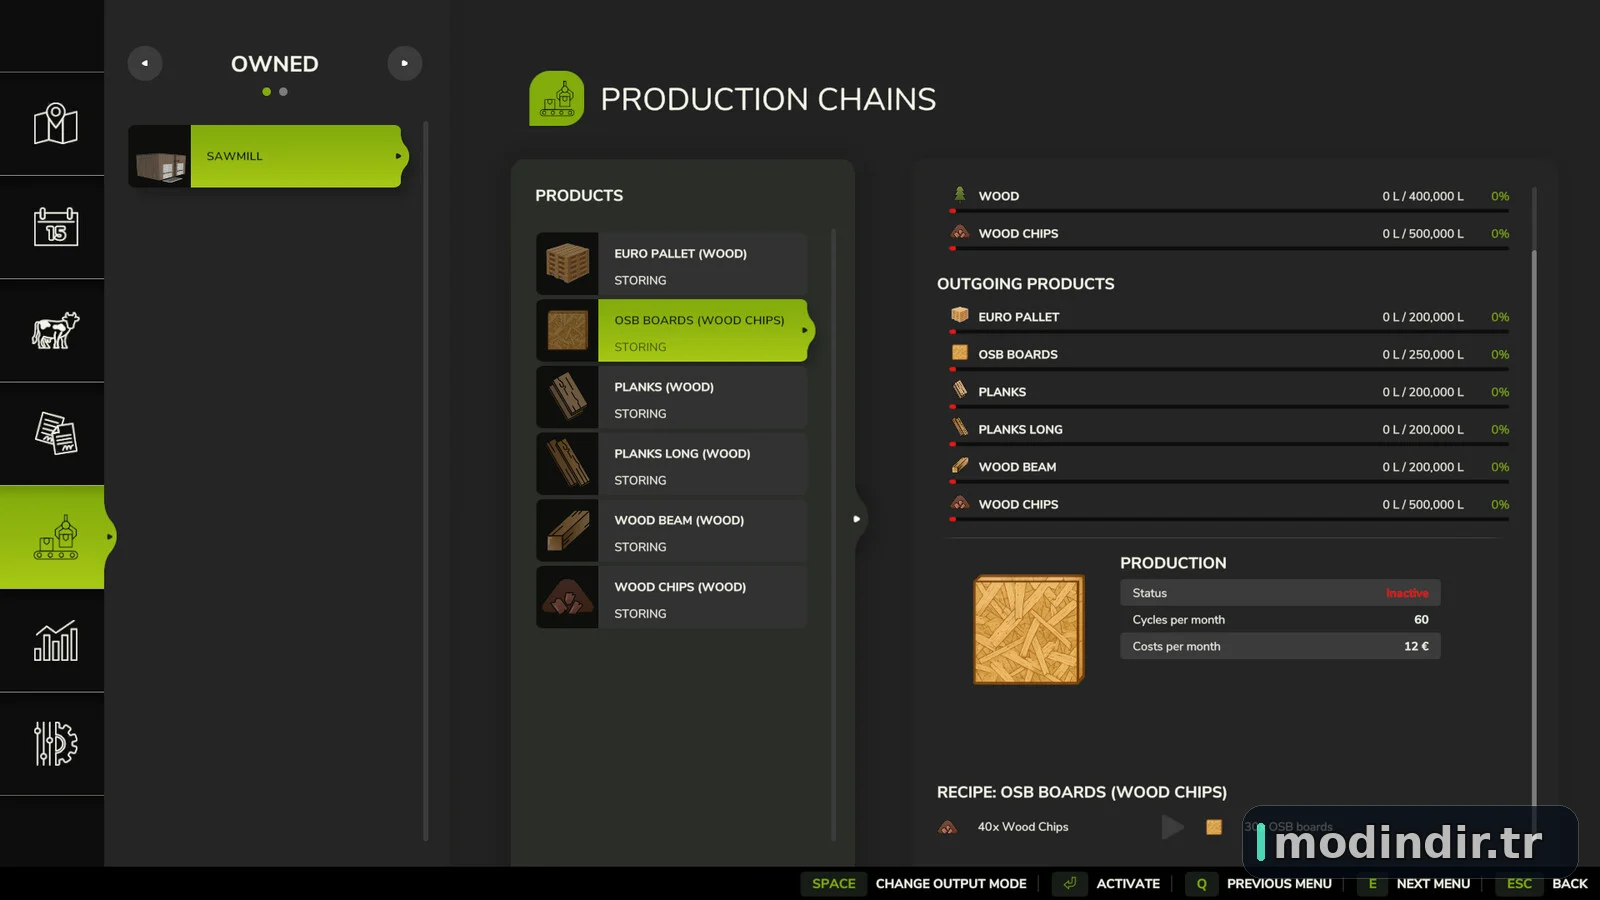1600x900 pixels.
Task: Select the Planks Long (Wood) production
Action: [672, 464]
